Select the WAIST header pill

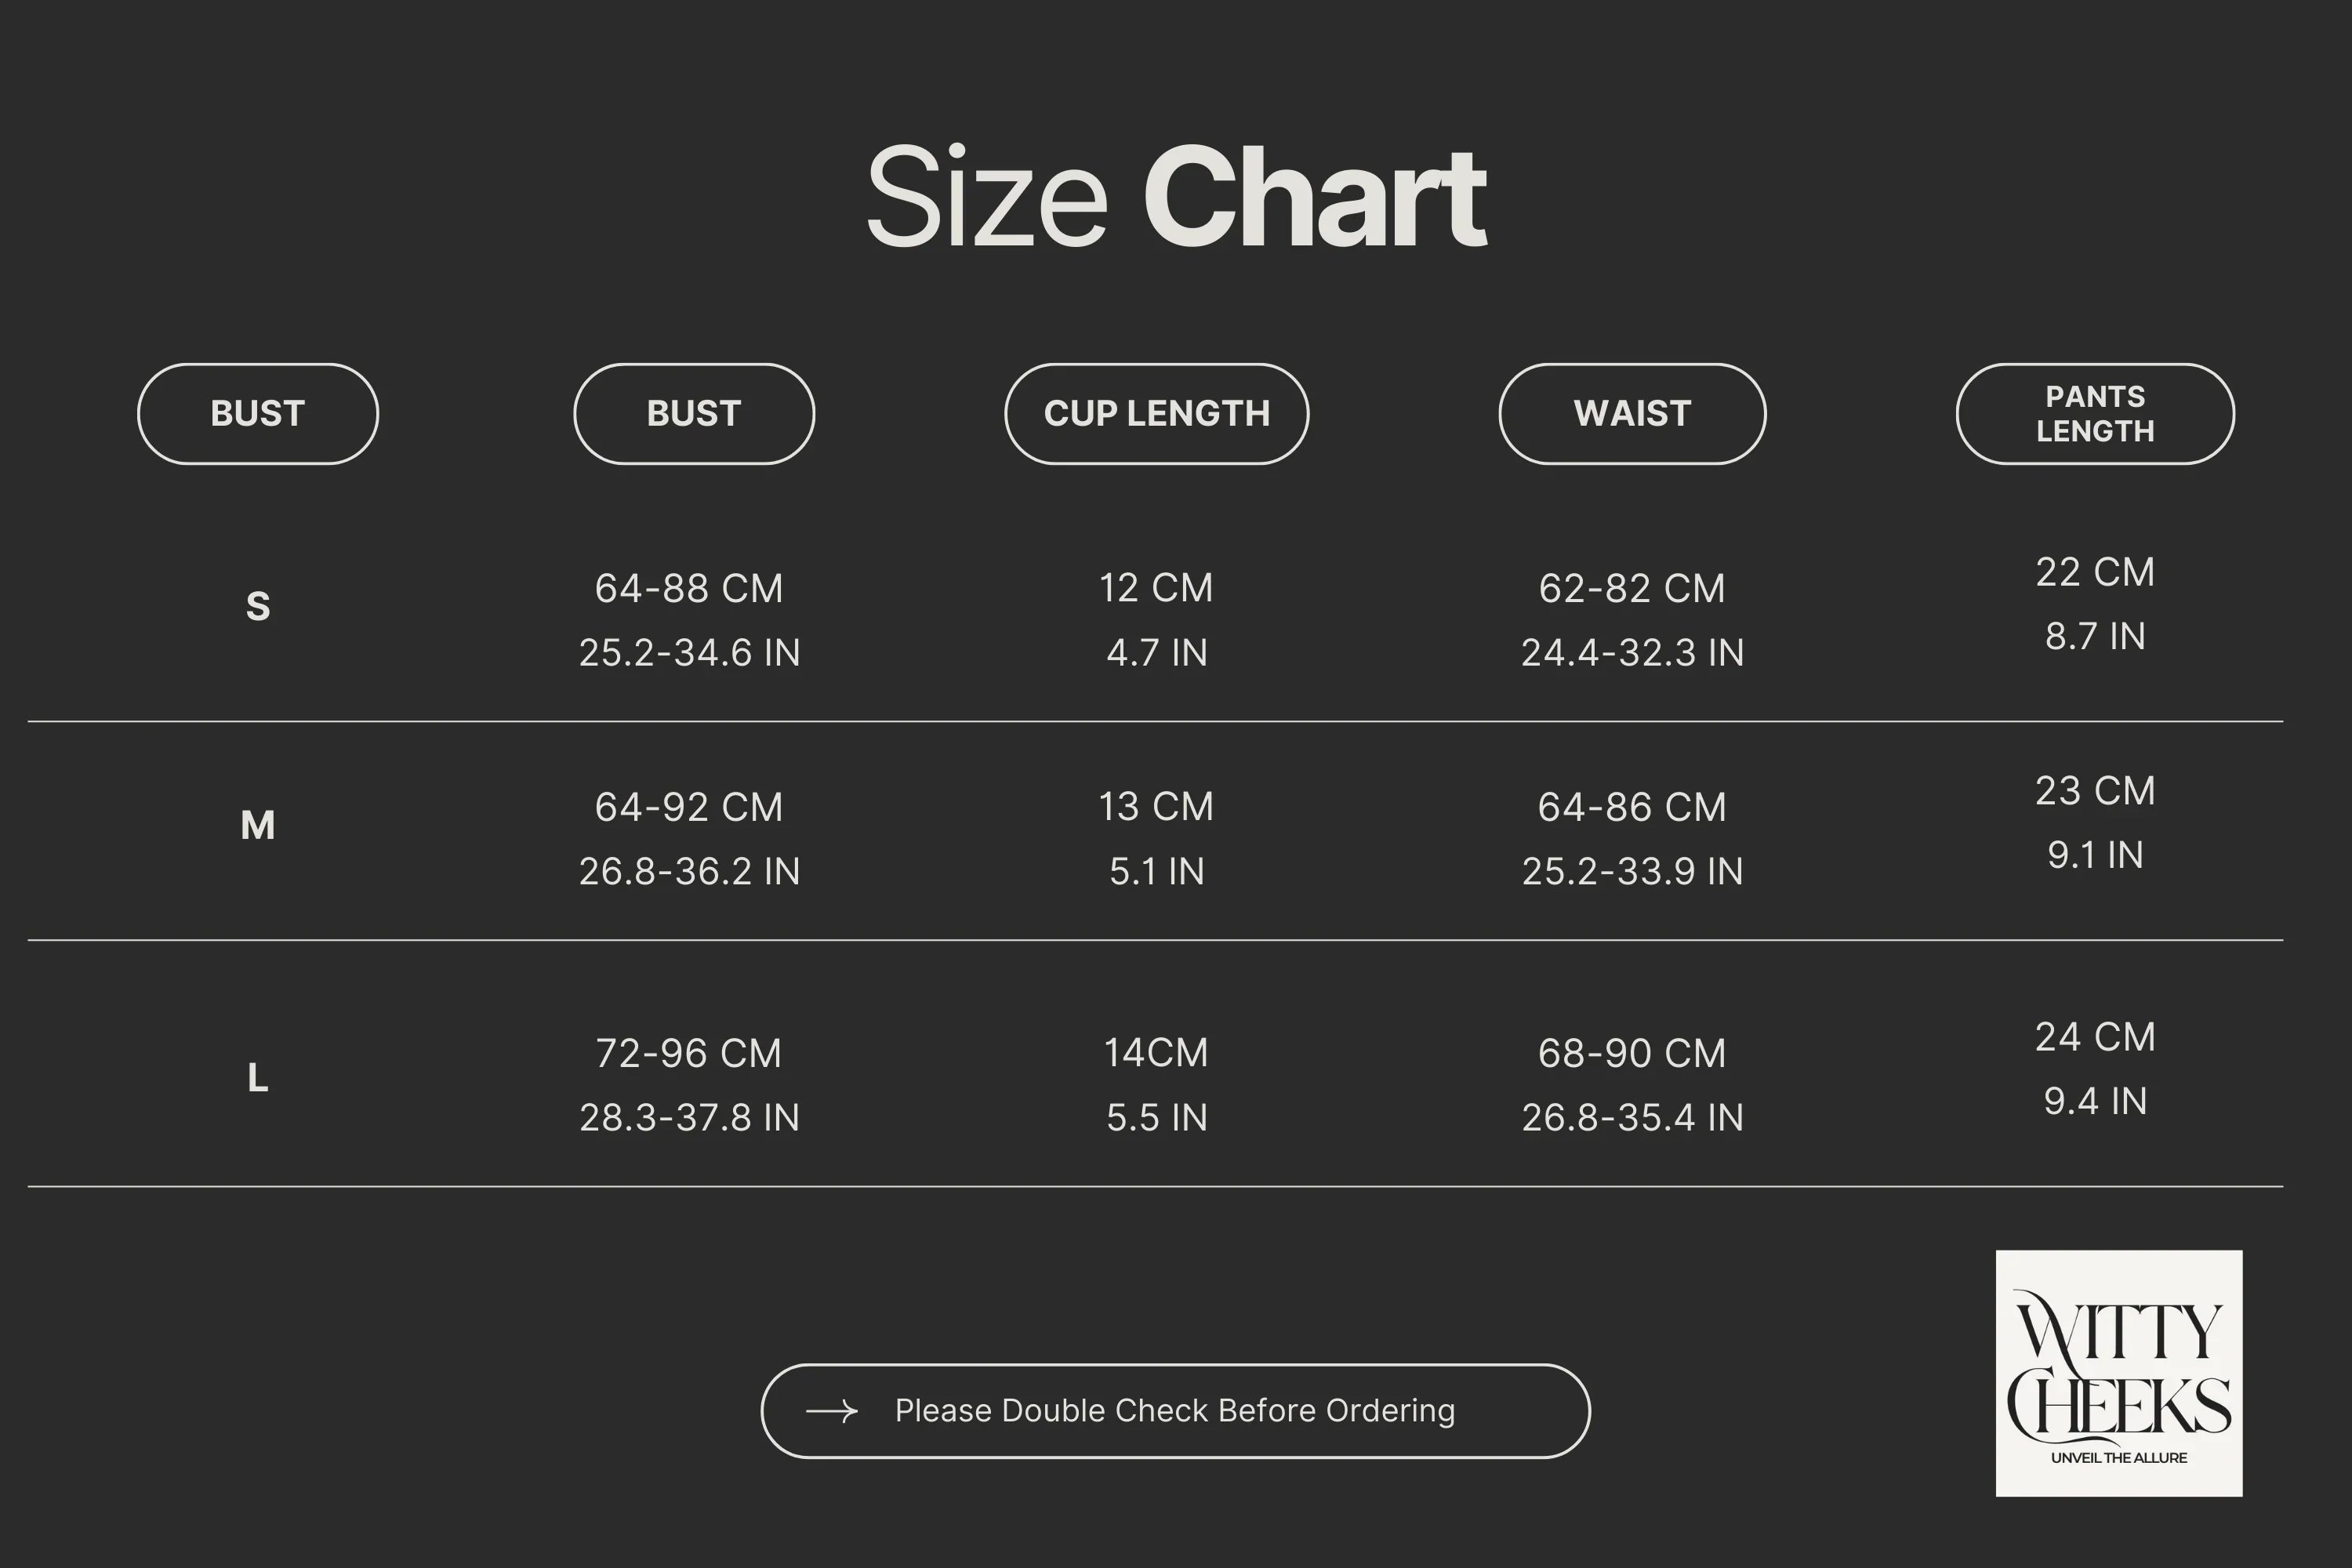[1632, 414]
